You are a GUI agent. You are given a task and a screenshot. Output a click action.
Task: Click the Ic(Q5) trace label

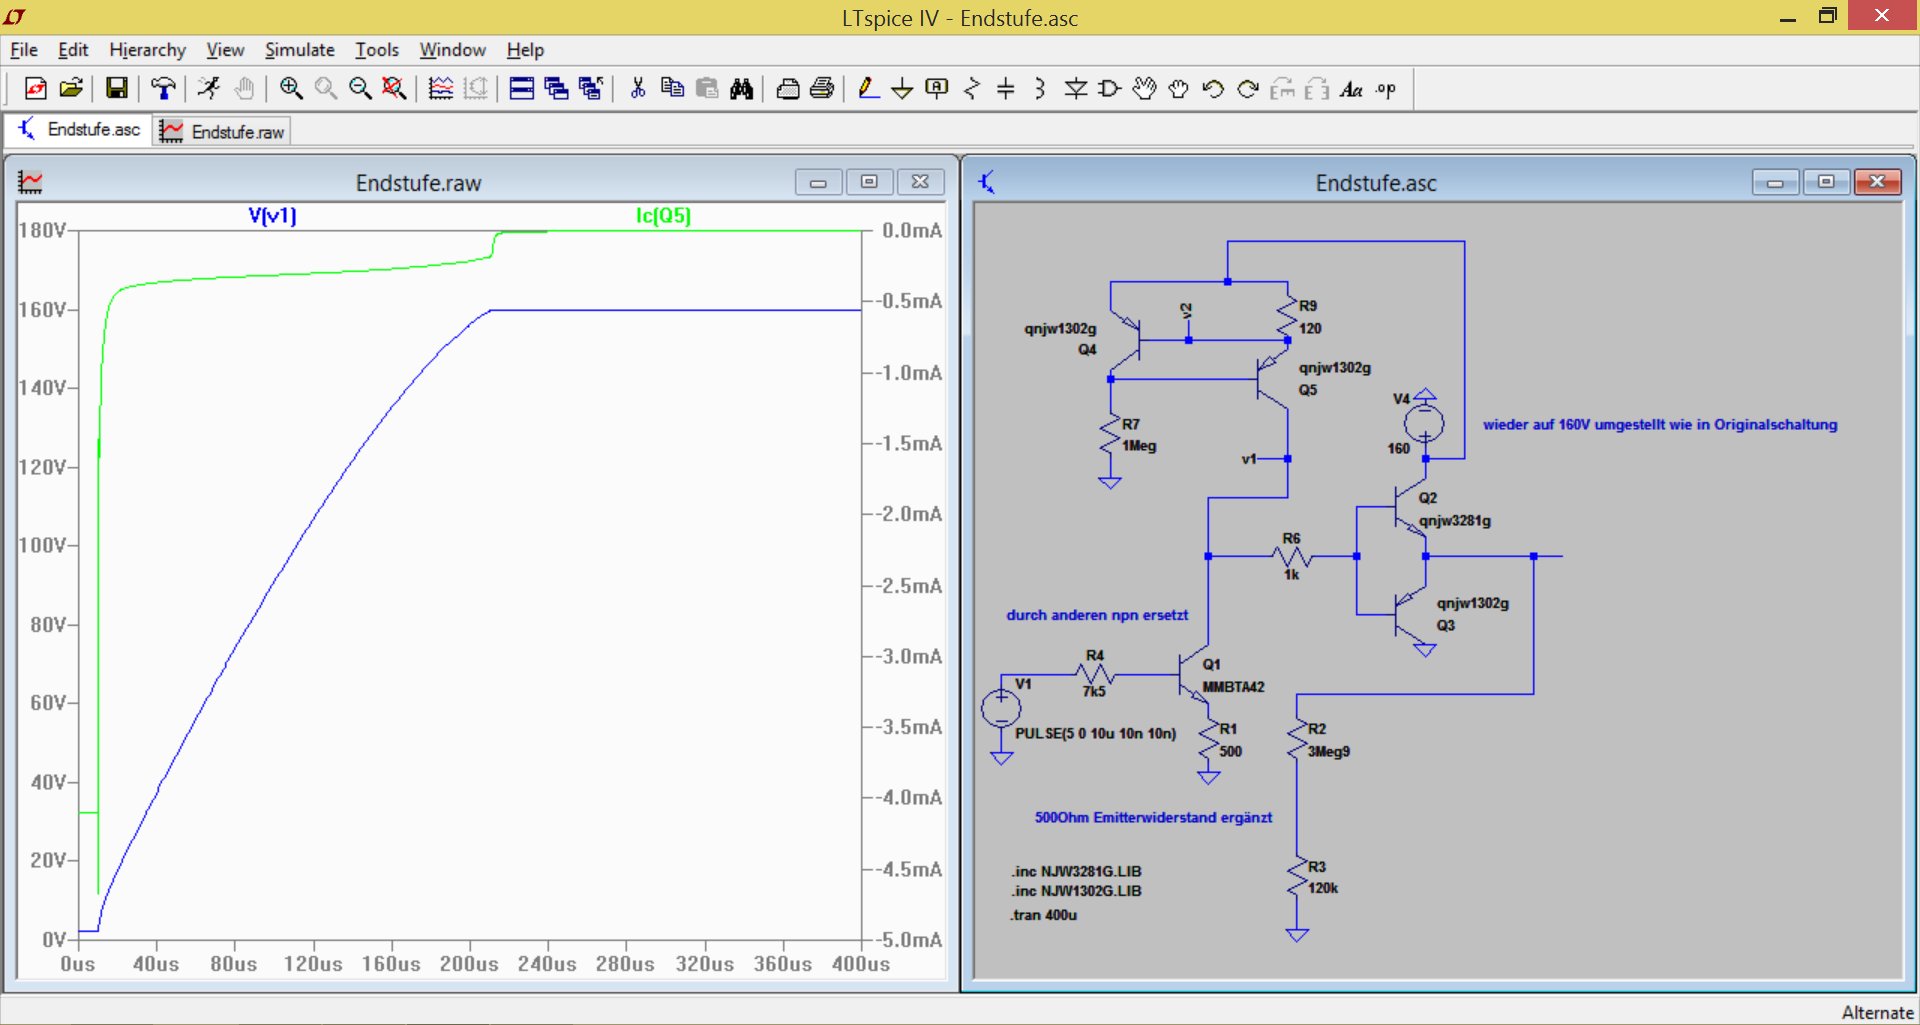point(663,215)
